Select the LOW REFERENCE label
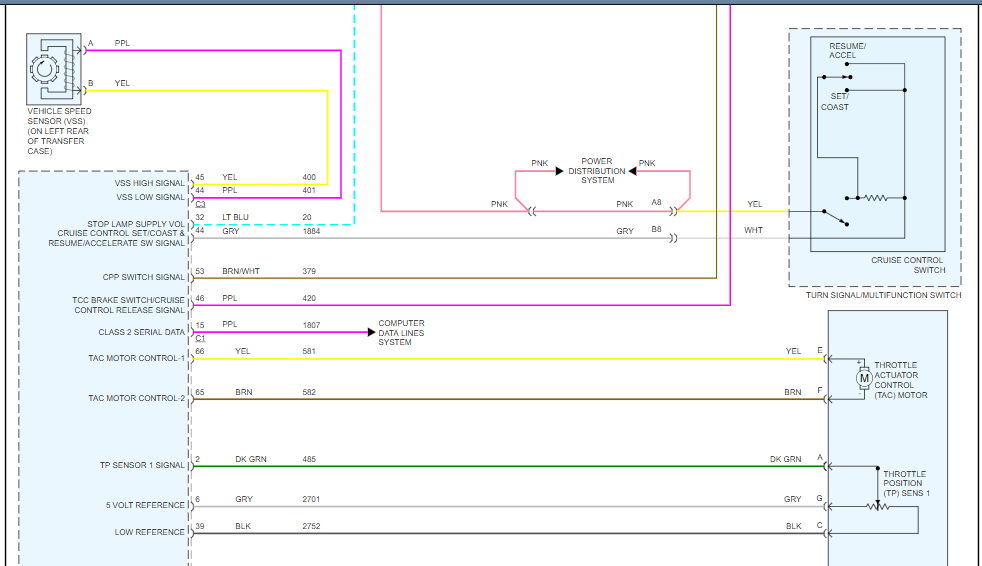The height and width of the screenshot is (566, 982). coord(150,532)
